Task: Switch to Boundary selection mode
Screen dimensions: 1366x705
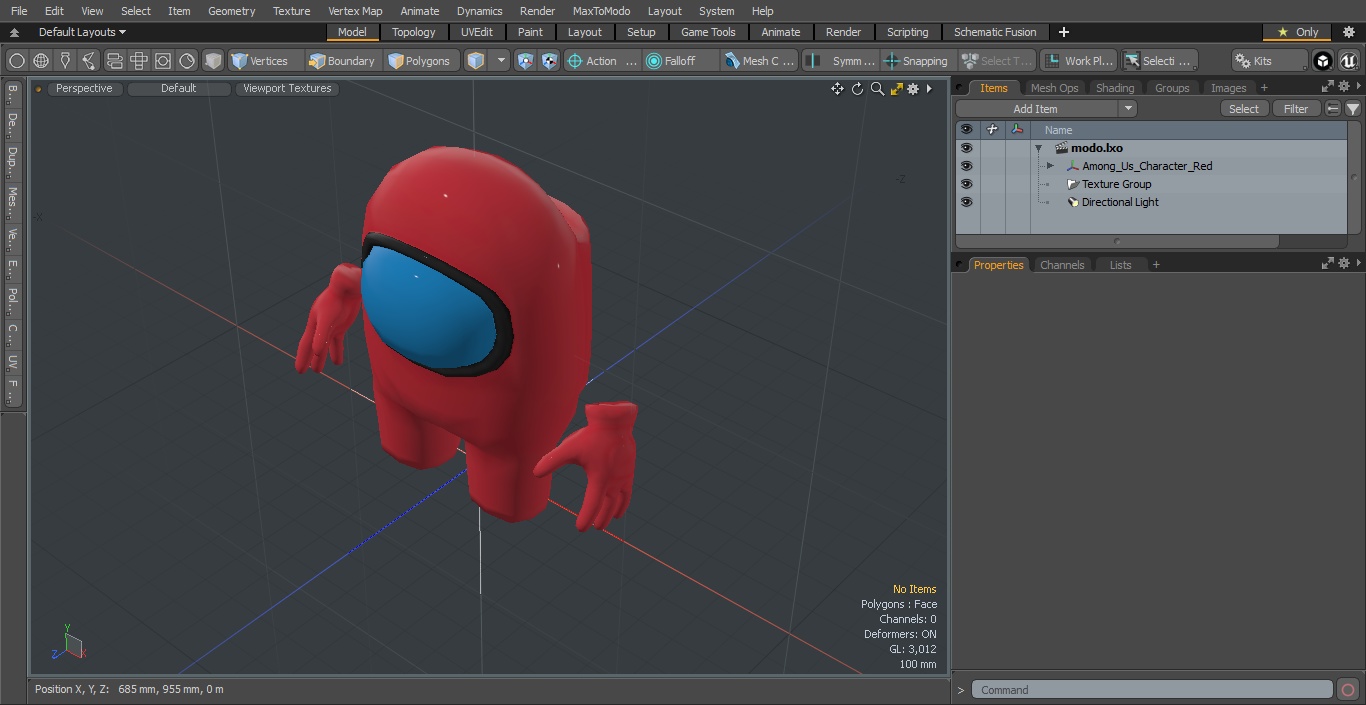Action: [x=342, y=61]
